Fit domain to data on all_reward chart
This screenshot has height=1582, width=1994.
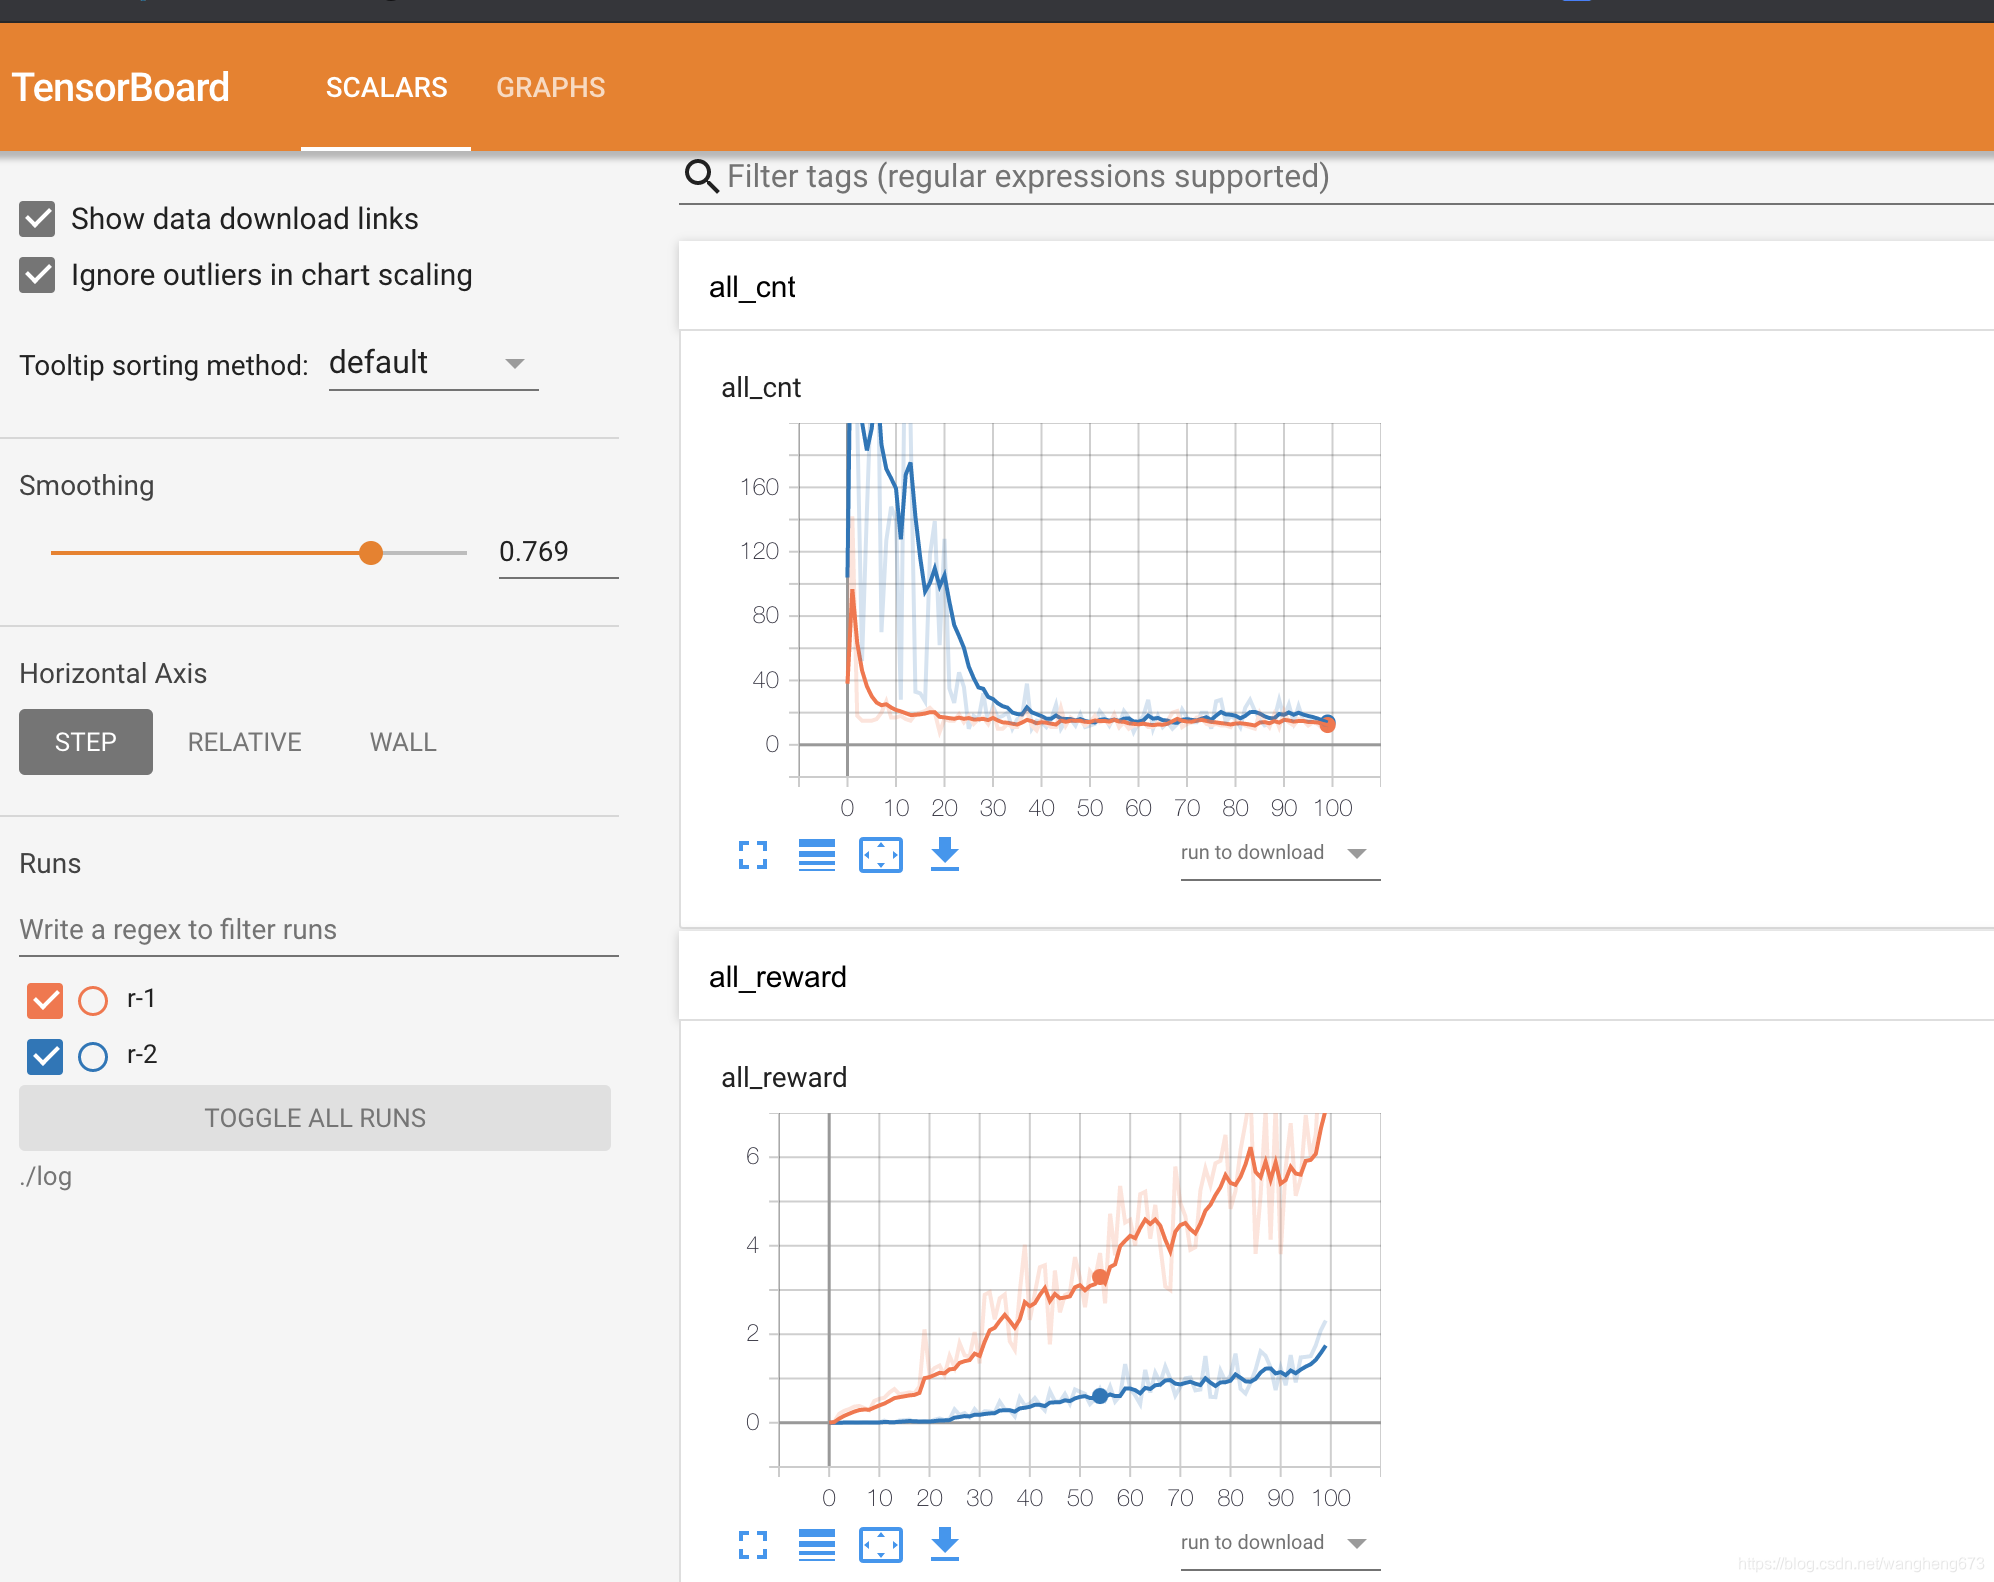pyautogui.click(x=881, y=1545)
